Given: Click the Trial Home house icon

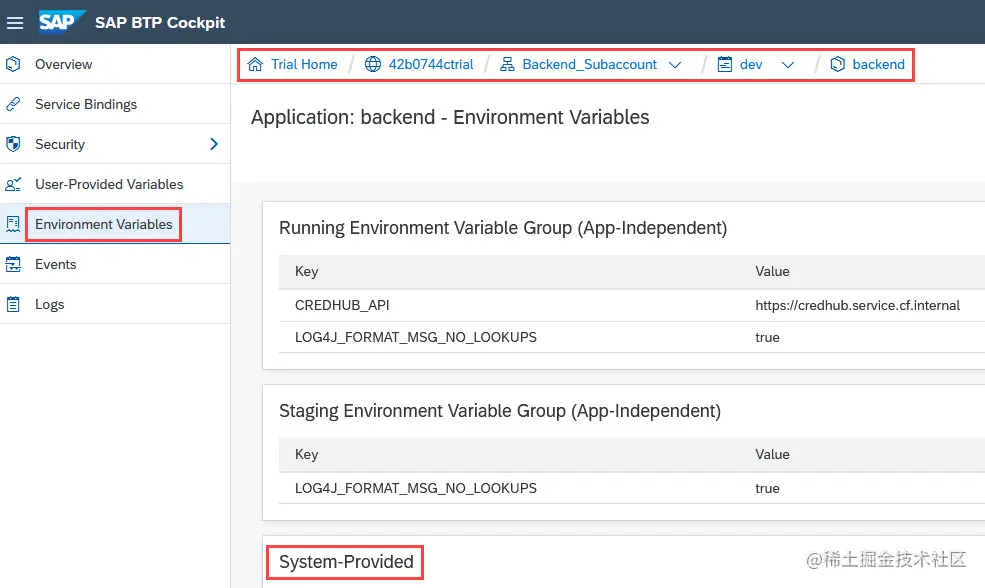Looking at the screenshot, I should pyautogui.click(x=255, y=64).
